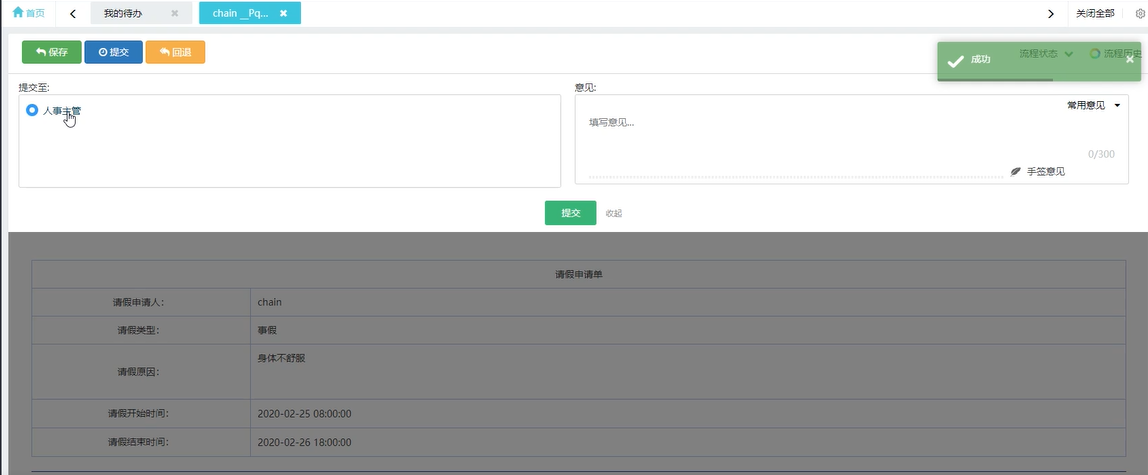
Task: Dismiss the 成功 notification toast
Action: coord(1130,59)
